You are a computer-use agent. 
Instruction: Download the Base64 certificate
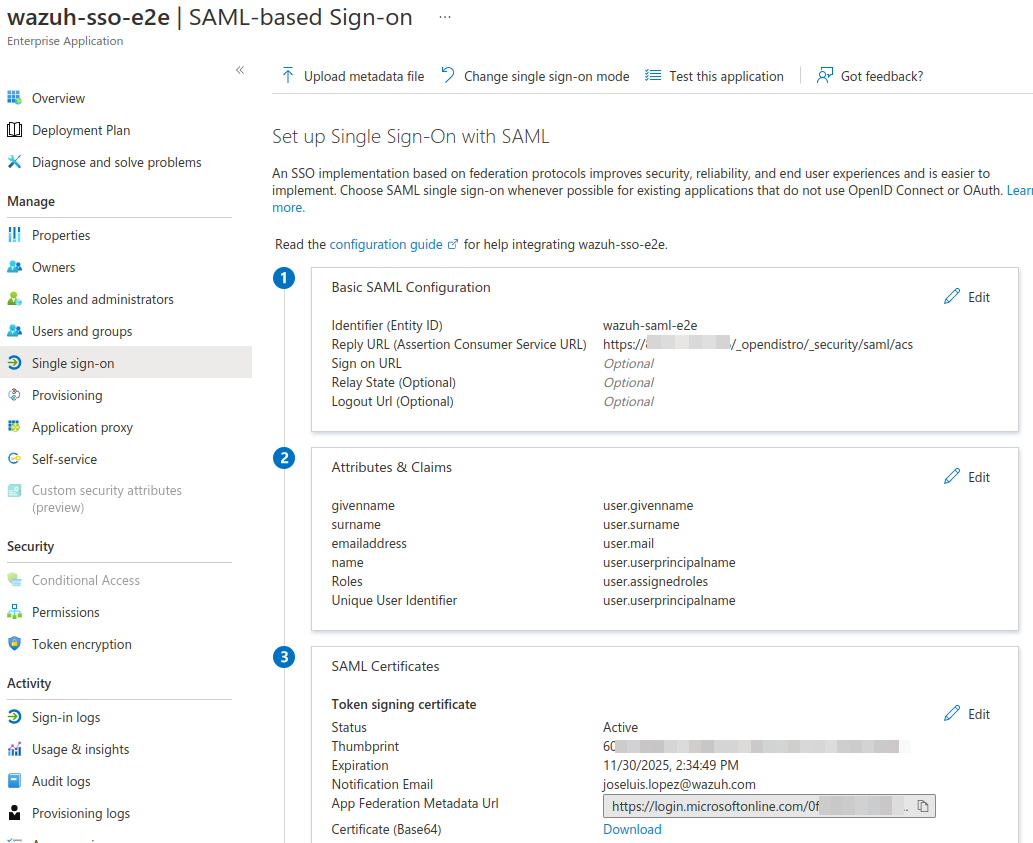(631, 829)
